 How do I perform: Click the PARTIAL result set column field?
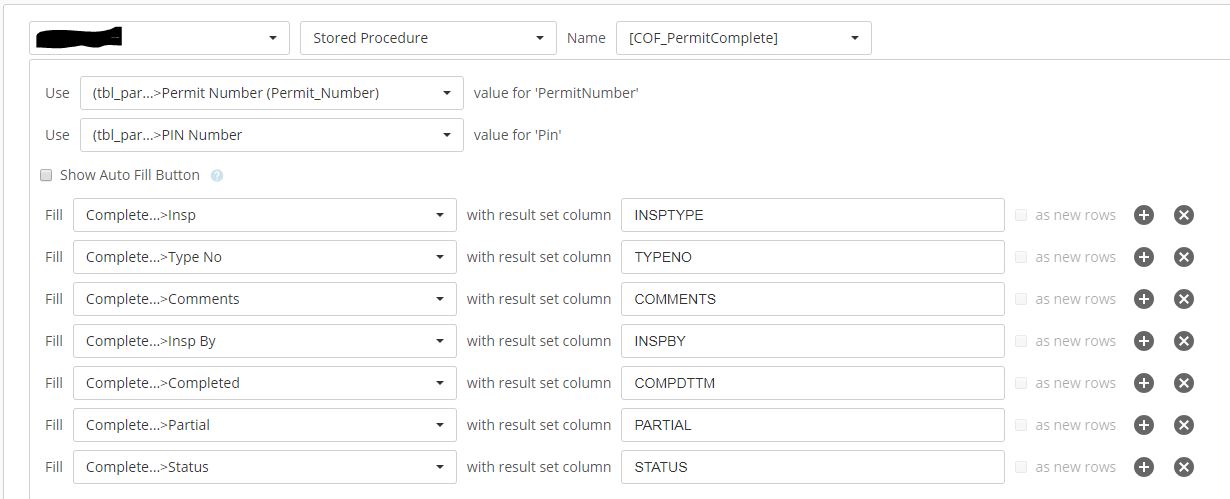click(x=812, y=425)
